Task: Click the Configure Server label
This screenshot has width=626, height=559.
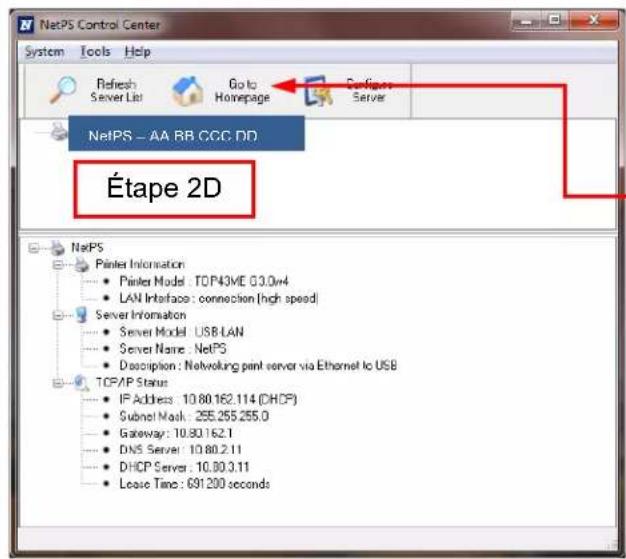Action: click(369, 91)
